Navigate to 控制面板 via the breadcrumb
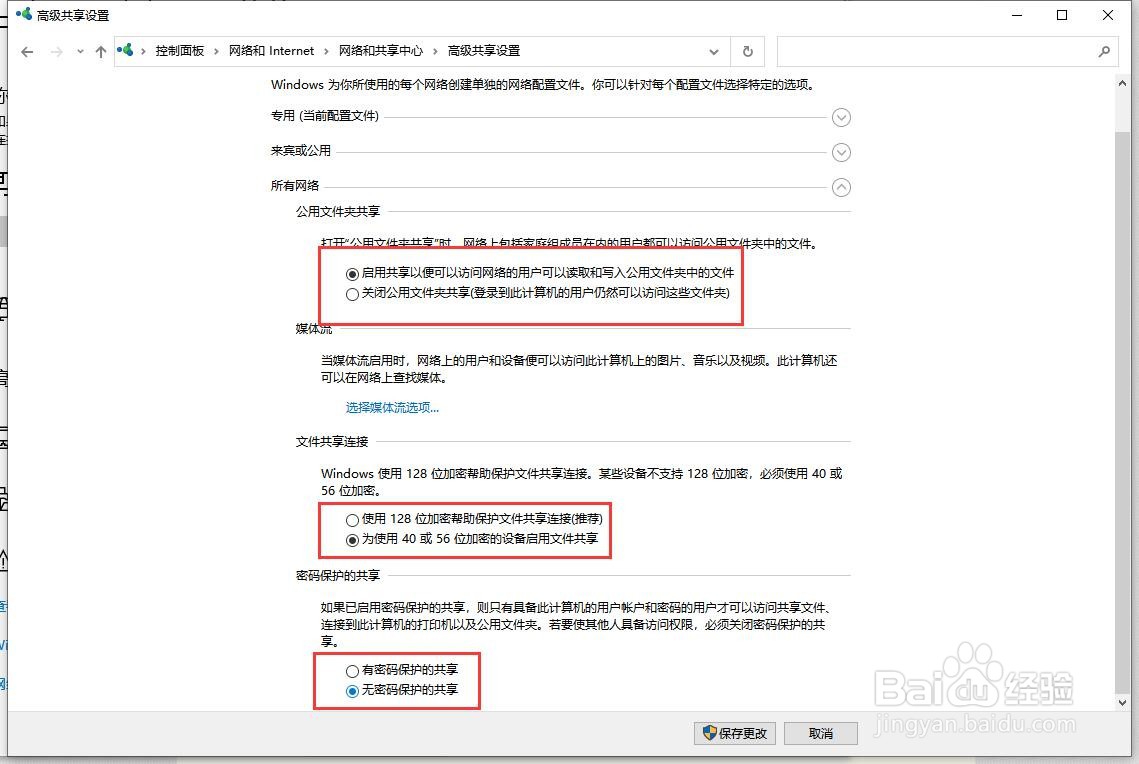Screen dimensions: 1139x764 point(180,50)
